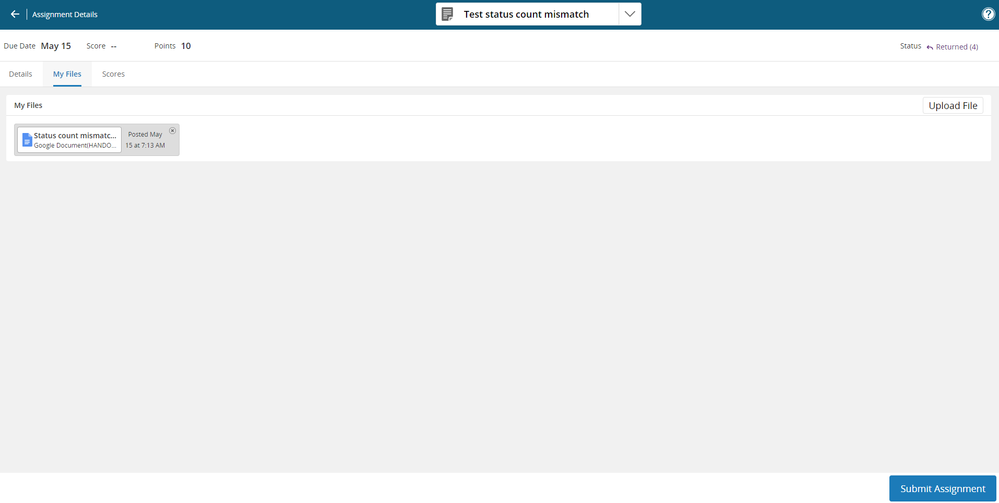Image resolution: width=999 pixels, height=503 pixels.
Task: Open the Scores tab
Action: pyautogui.click(x=113, y=74)
